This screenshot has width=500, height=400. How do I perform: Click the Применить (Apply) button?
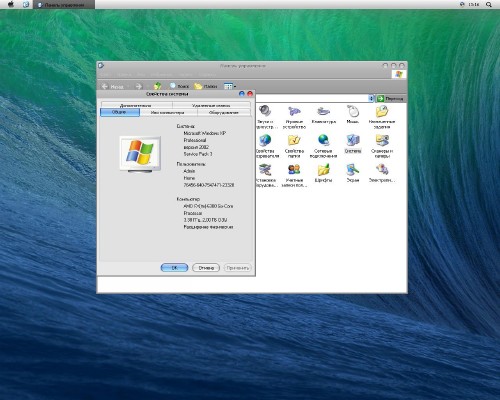click(238, 268)
